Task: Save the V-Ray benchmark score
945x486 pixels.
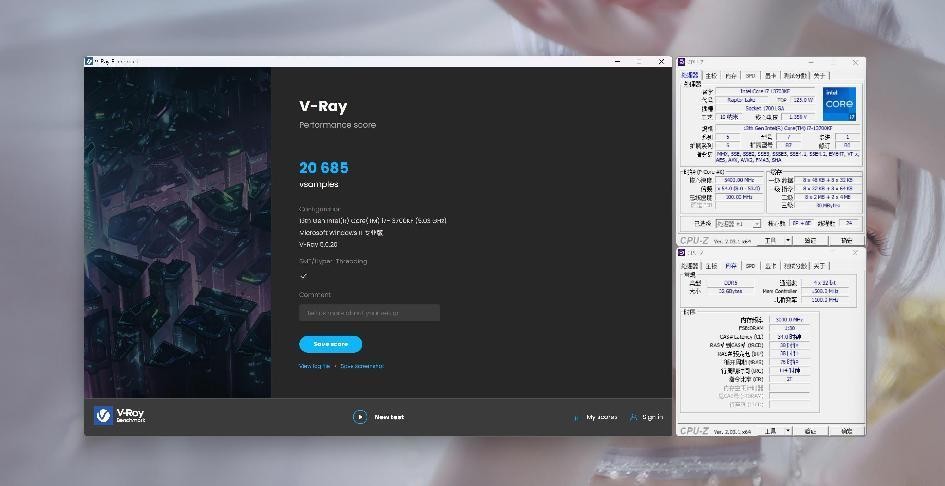Action: (x=330, y=344)
